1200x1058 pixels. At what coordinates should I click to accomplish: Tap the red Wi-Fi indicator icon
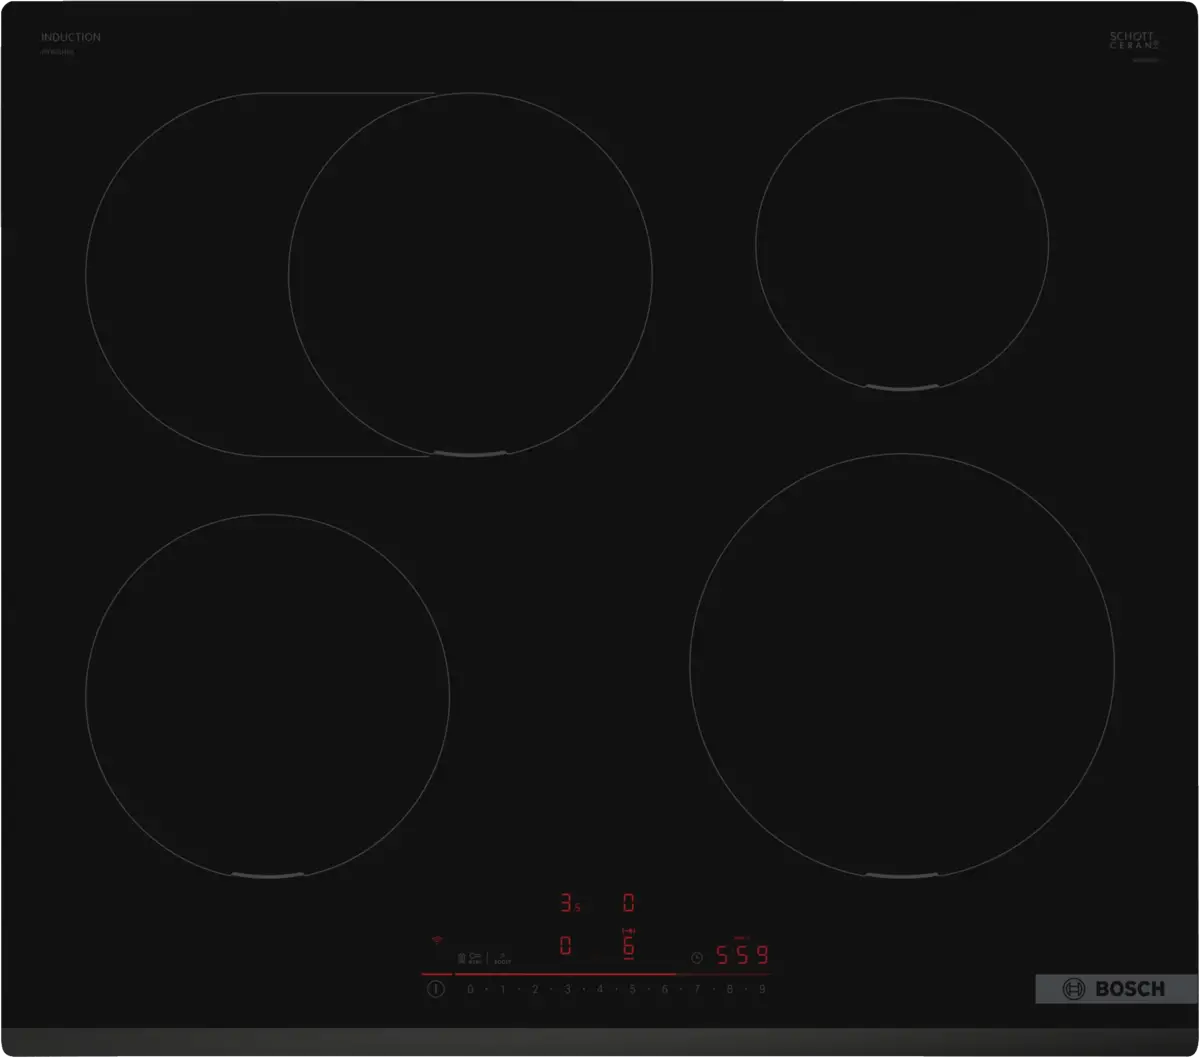pos(436,941)
